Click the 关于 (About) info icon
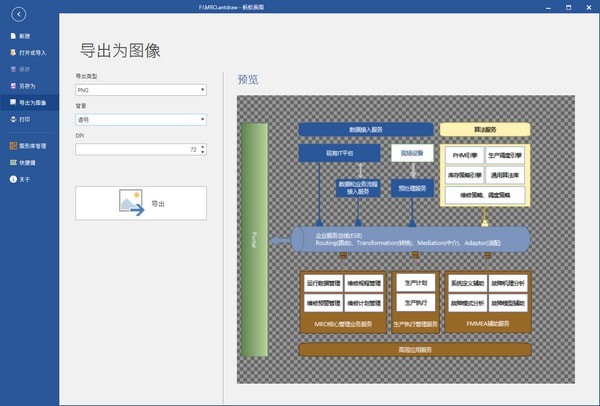The width and height of the screenshot is (600, 406). coord(11,179)
